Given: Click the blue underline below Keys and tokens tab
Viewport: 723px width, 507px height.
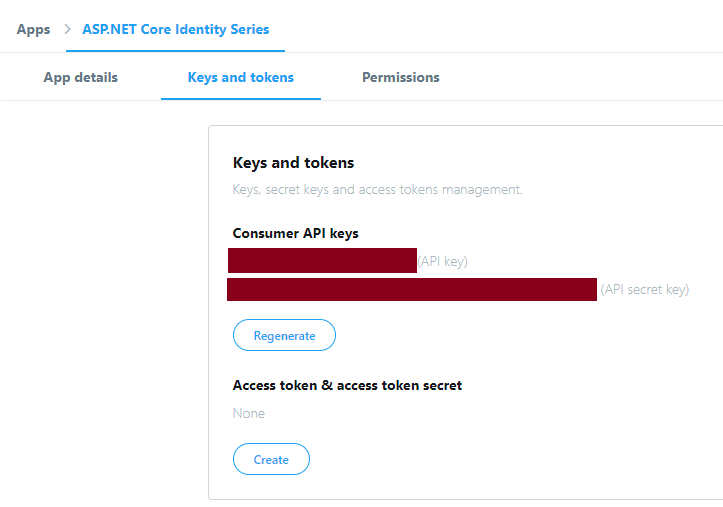Looking at the screenshot, I should pos(241,99).
